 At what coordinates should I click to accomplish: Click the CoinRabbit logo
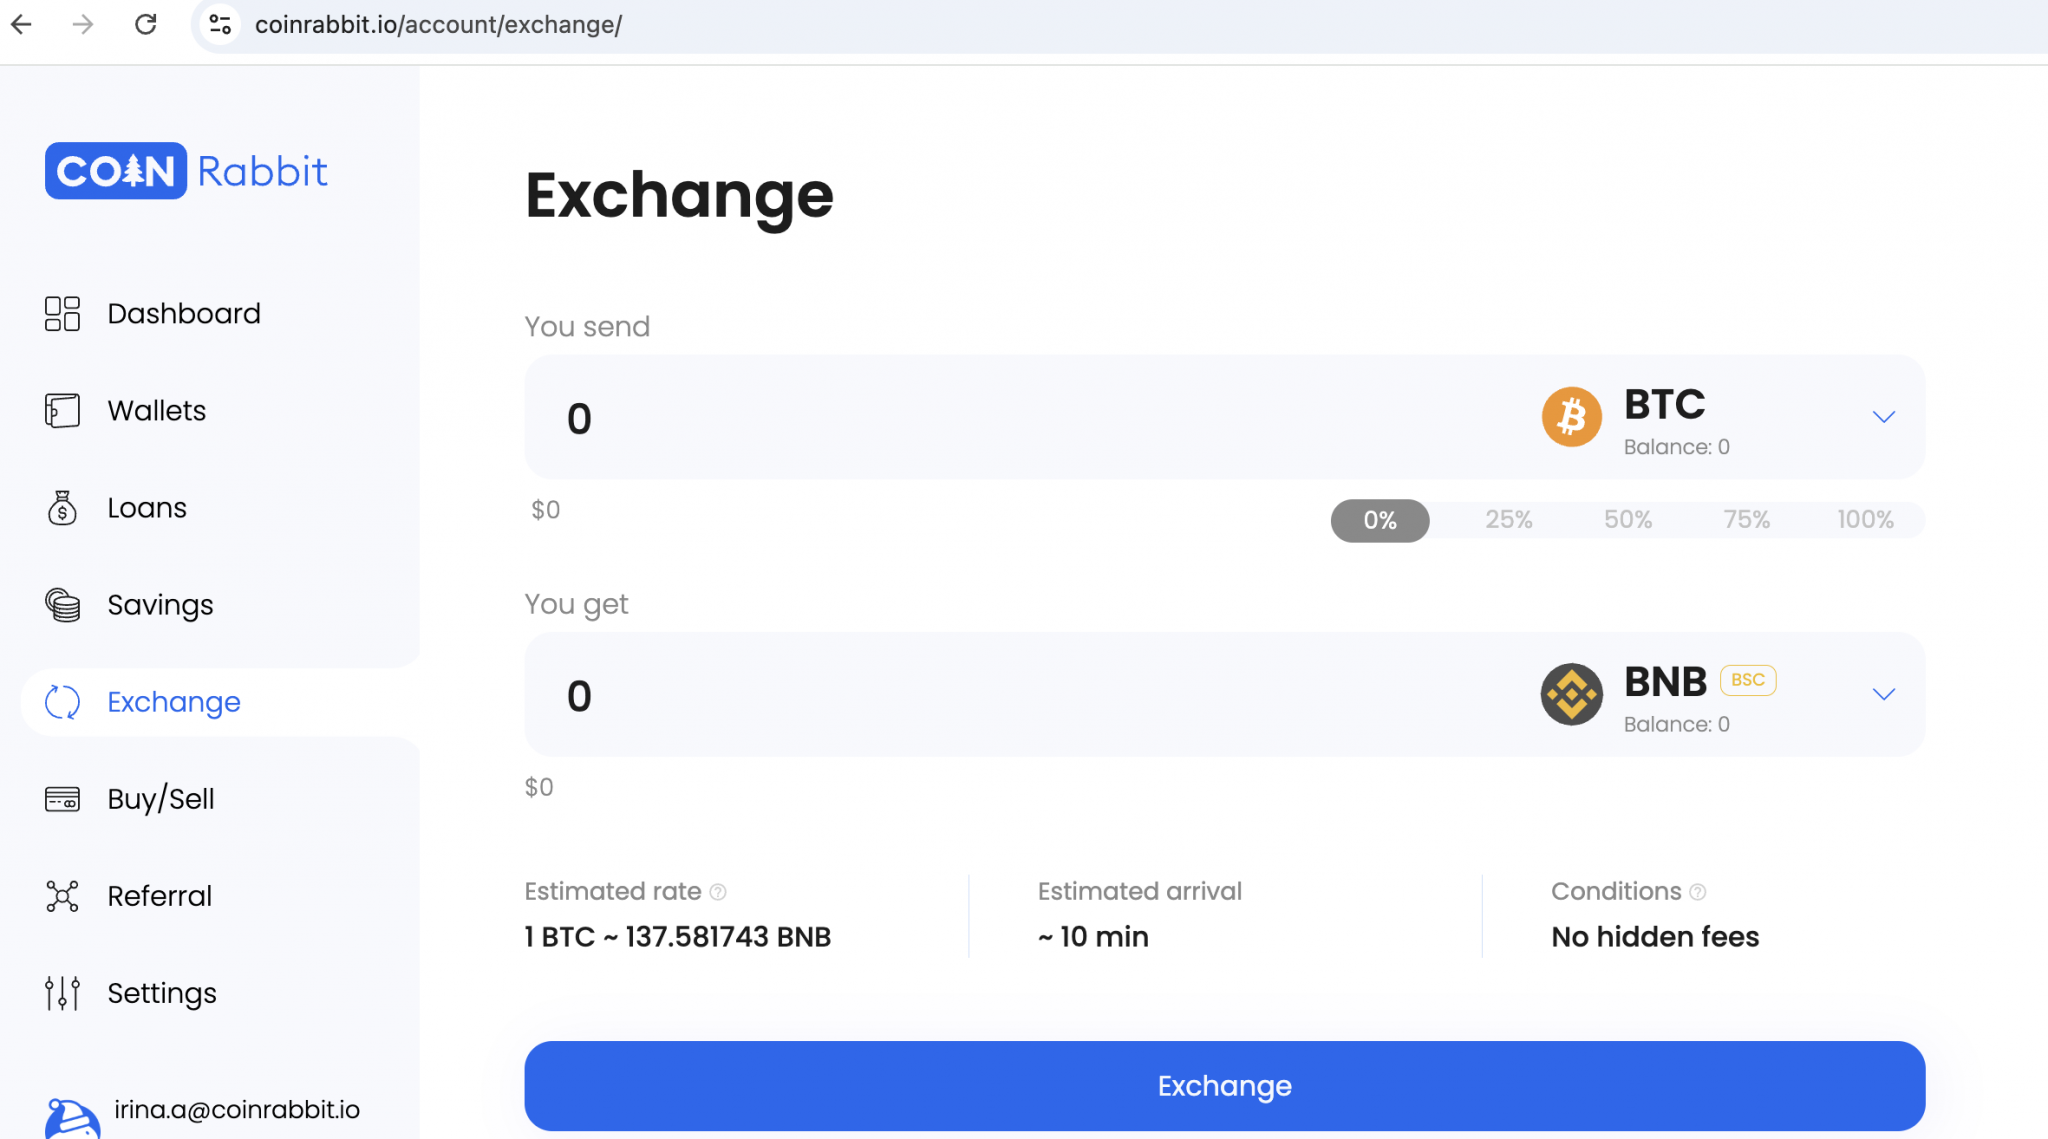click(x=186, y=171)
